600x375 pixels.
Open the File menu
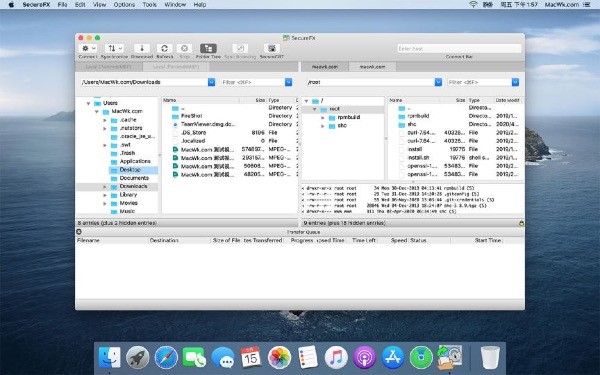coord(62,5)
